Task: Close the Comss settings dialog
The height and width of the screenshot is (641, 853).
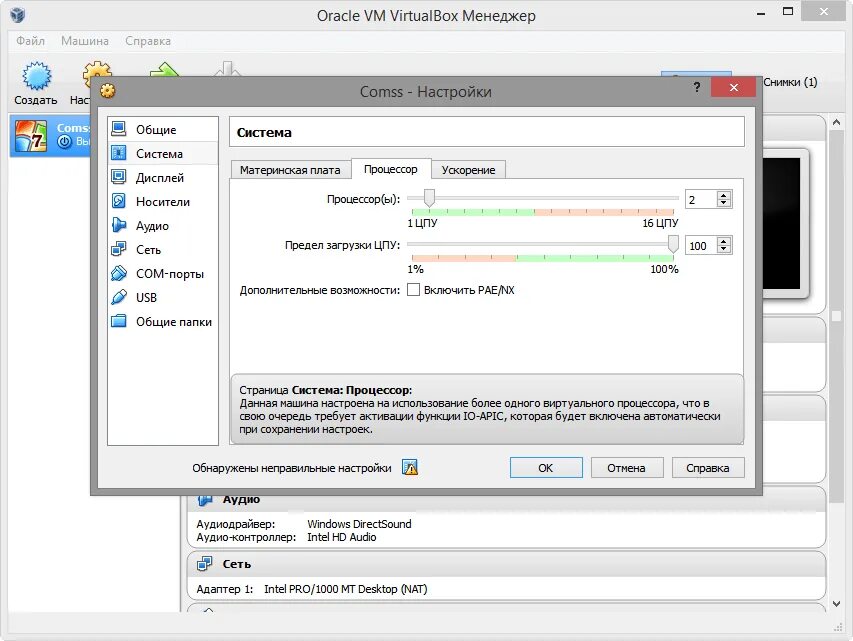Action: [x=733, y=87]
